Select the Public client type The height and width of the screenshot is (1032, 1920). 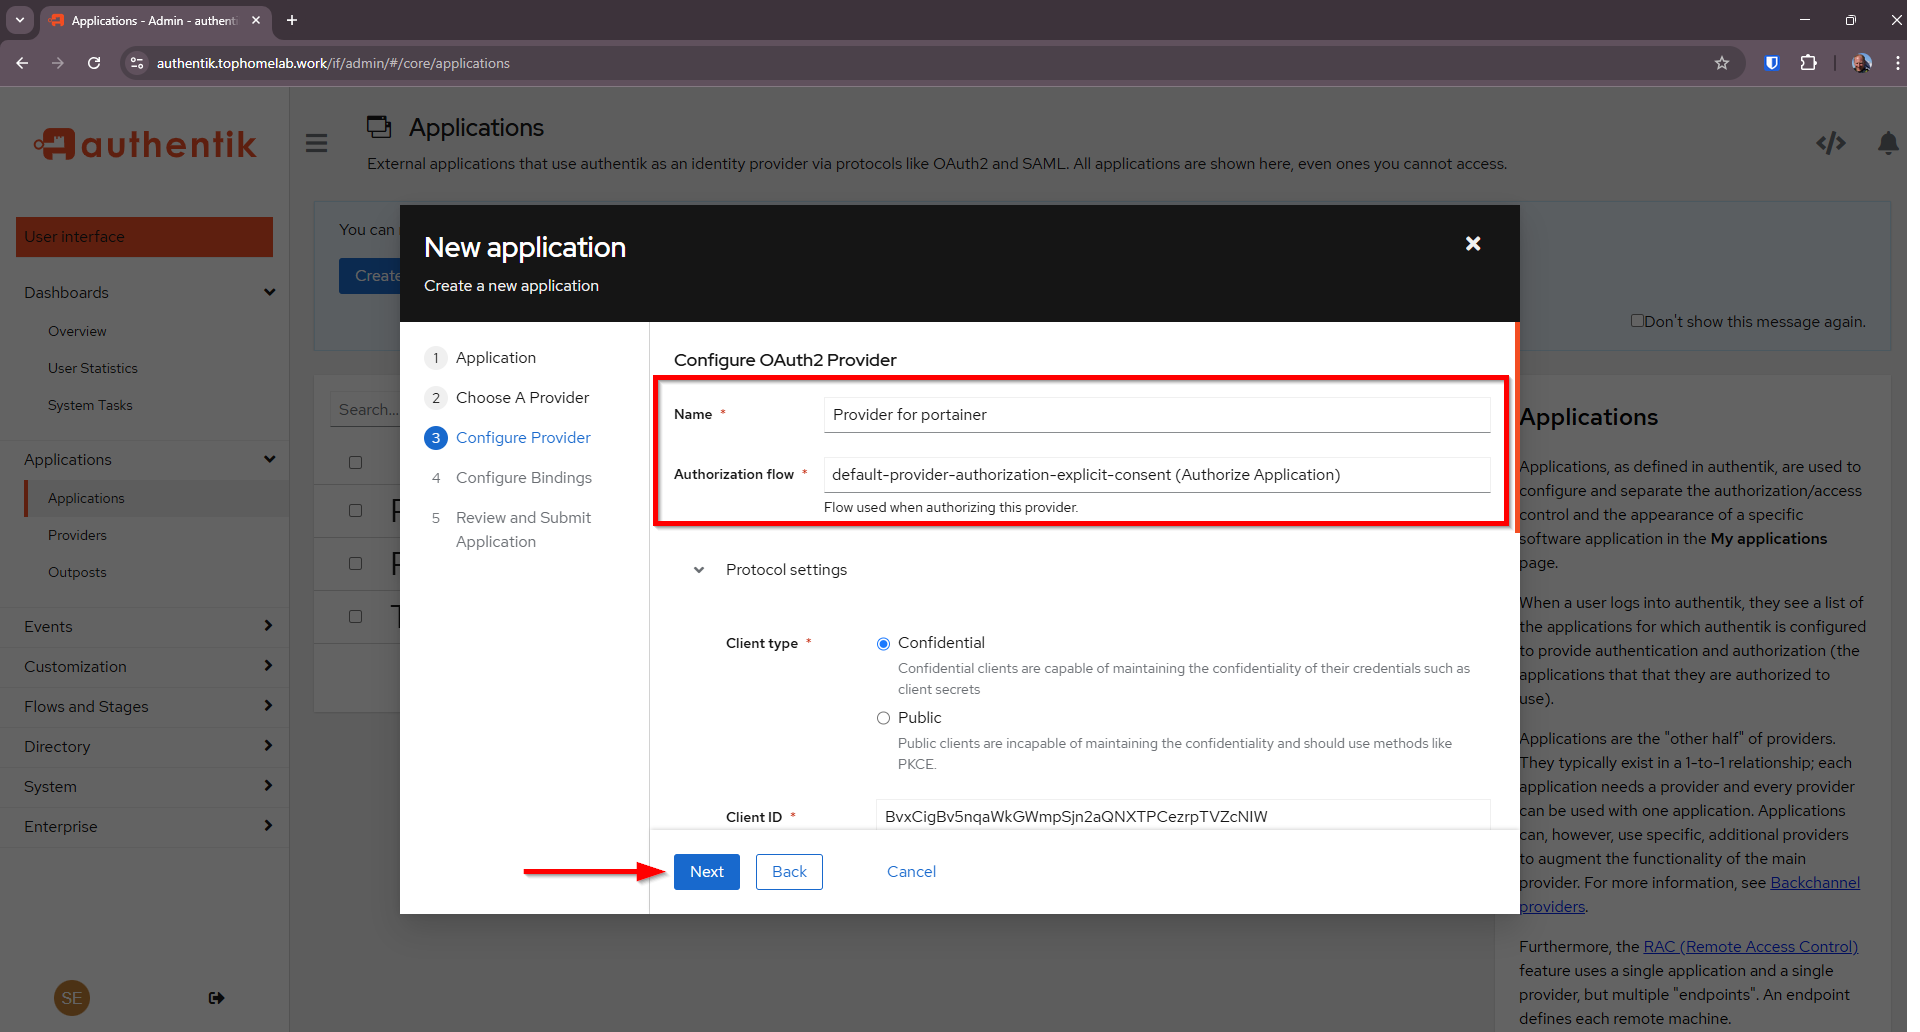[883, 718]
